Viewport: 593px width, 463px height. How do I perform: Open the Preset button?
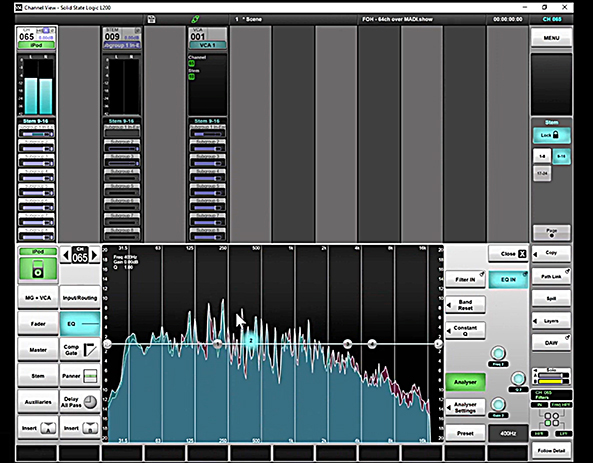[465, 433]
